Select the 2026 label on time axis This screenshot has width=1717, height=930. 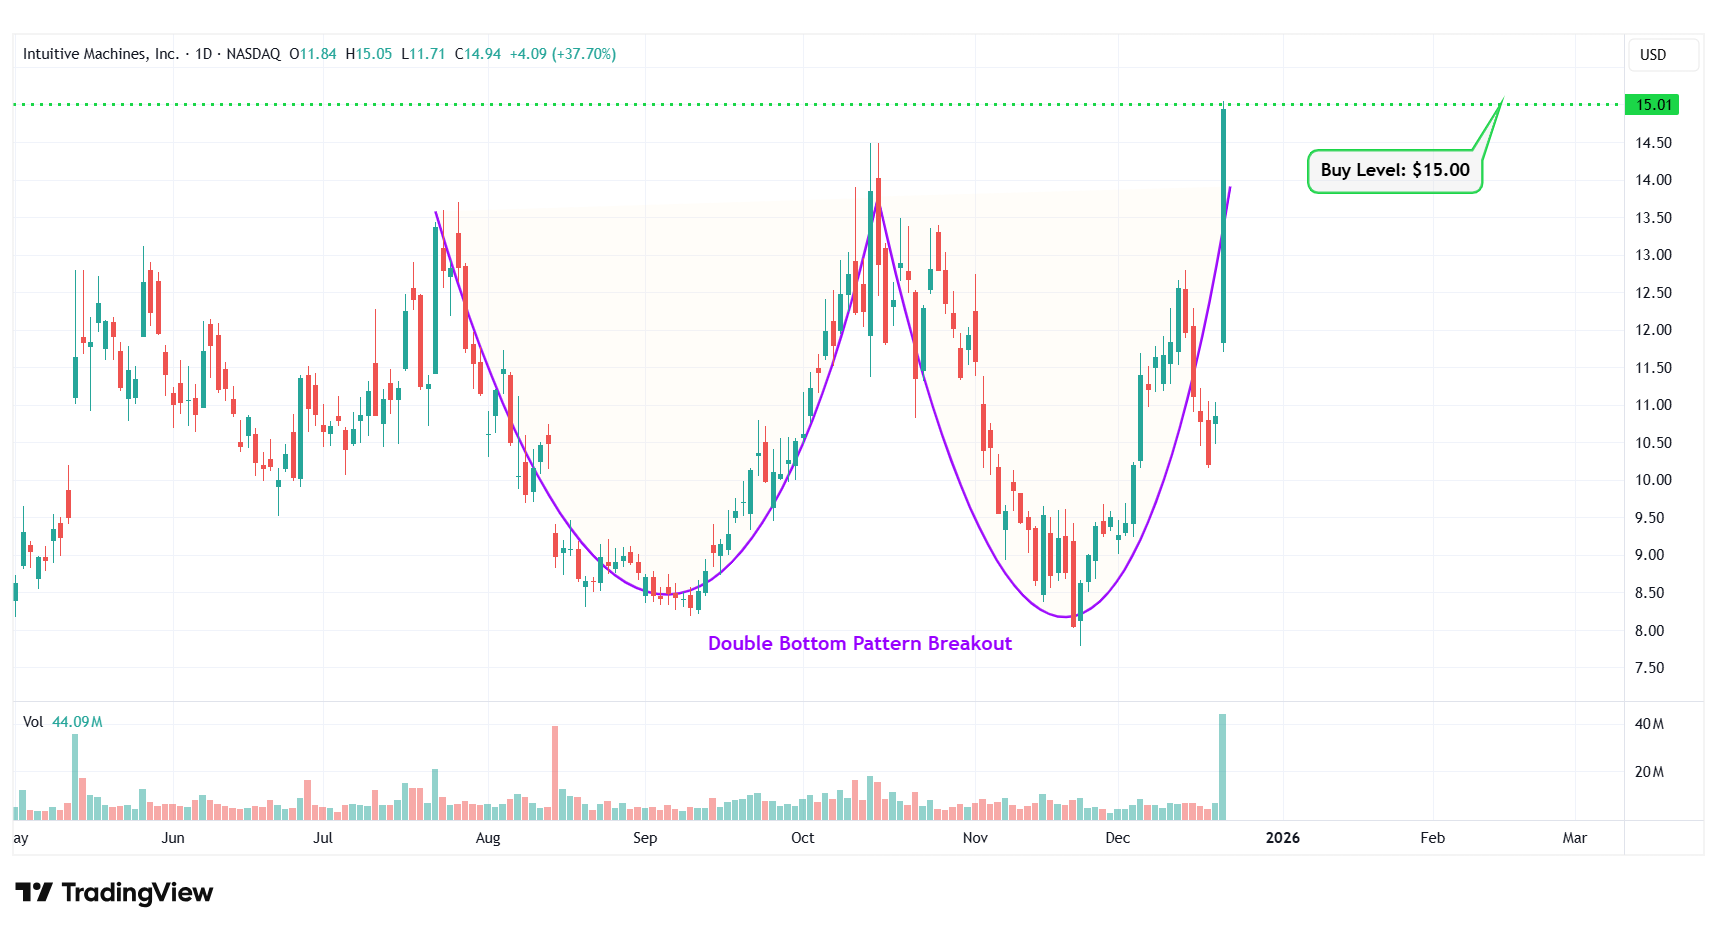1282,838
